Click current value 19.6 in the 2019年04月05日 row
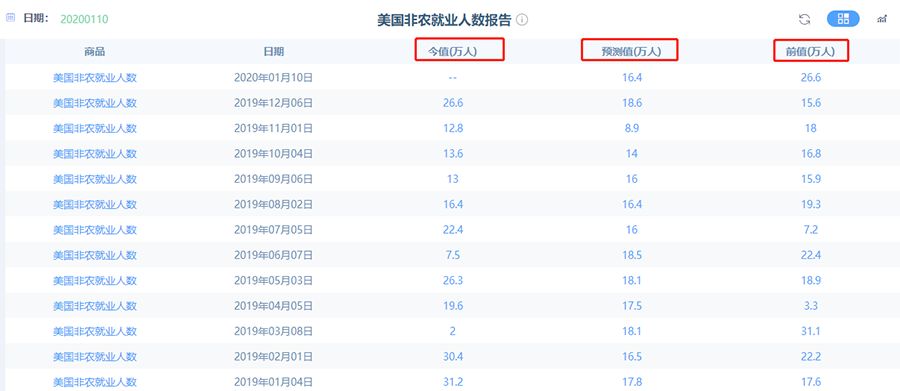 (x=453, y=305)
